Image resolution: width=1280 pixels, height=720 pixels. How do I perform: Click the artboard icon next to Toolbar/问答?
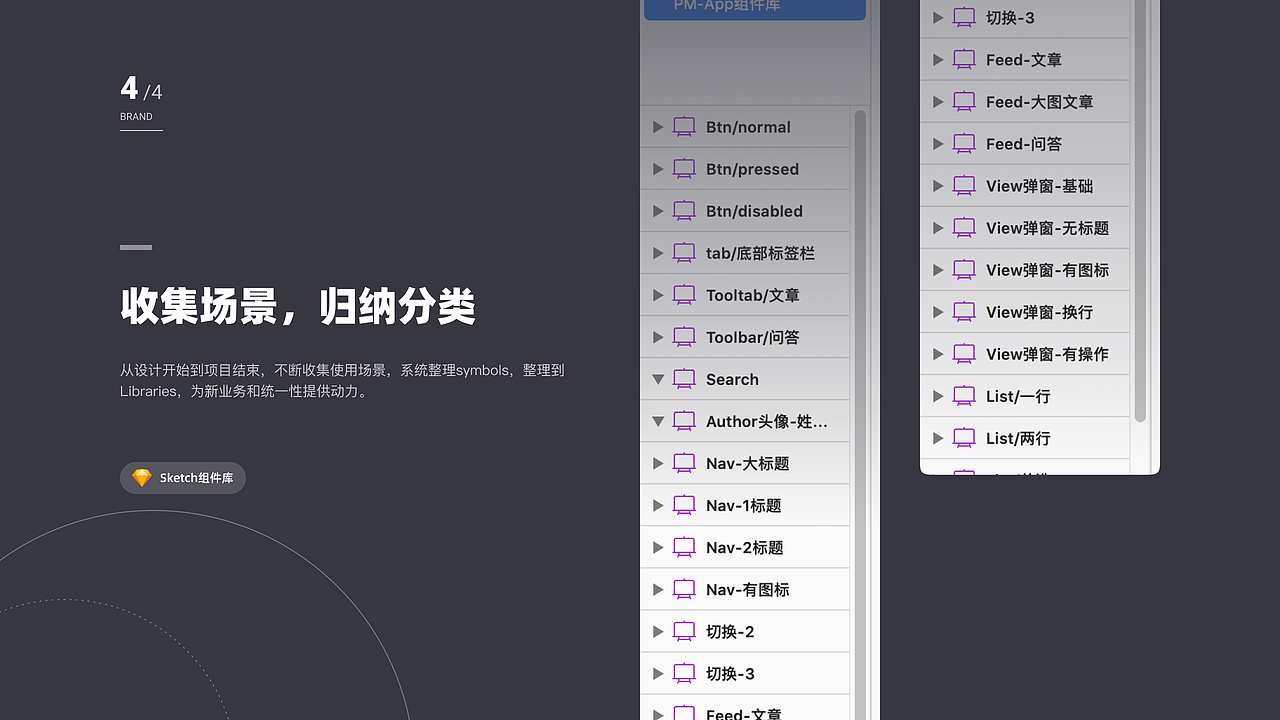(684, 337)
